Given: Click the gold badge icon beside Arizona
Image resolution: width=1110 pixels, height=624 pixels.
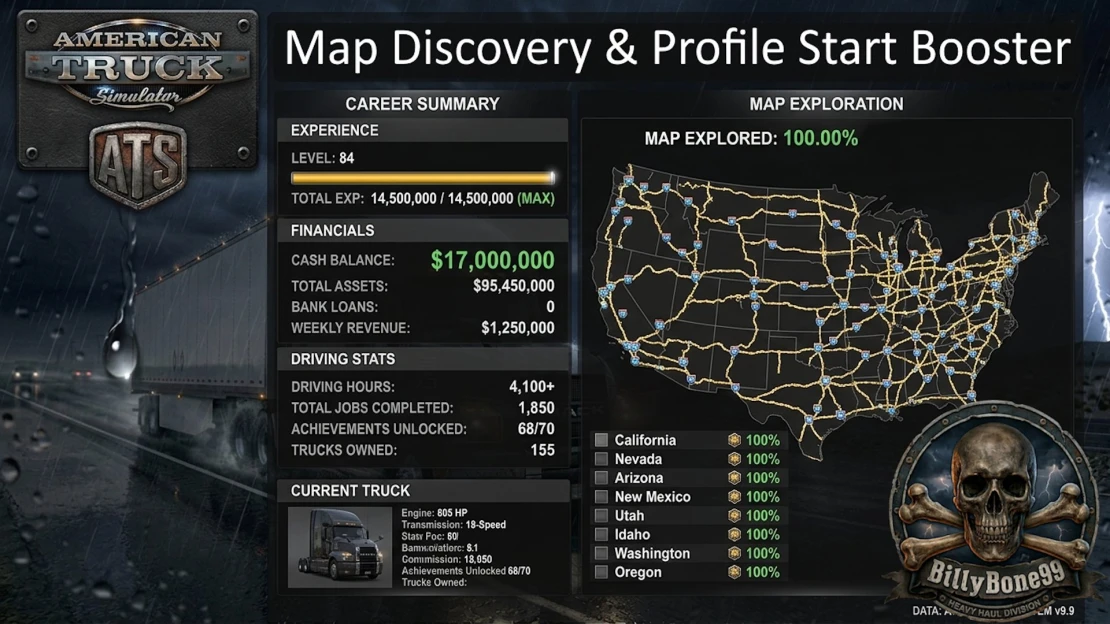Looking at the screenshot, I should click(x=734, y=478).
